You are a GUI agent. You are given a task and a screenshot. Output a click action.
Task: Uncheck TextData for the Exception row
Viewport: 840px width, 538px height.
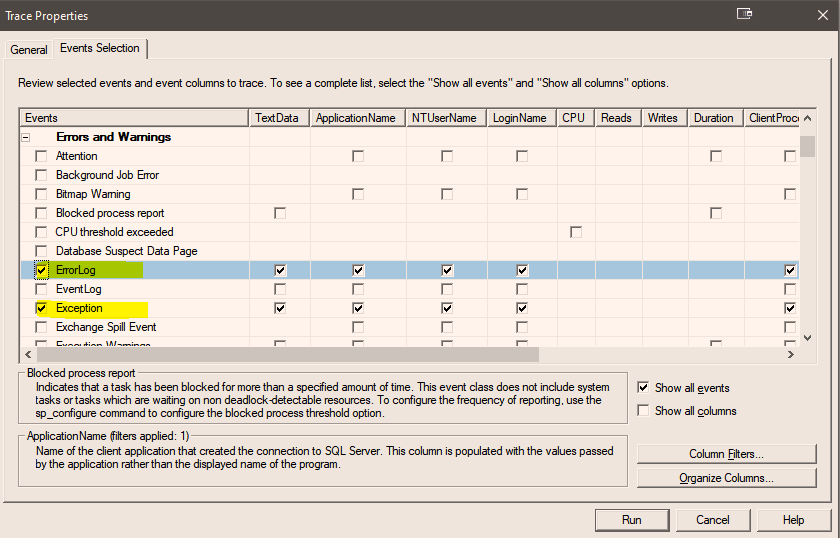[x=280, y=308]
